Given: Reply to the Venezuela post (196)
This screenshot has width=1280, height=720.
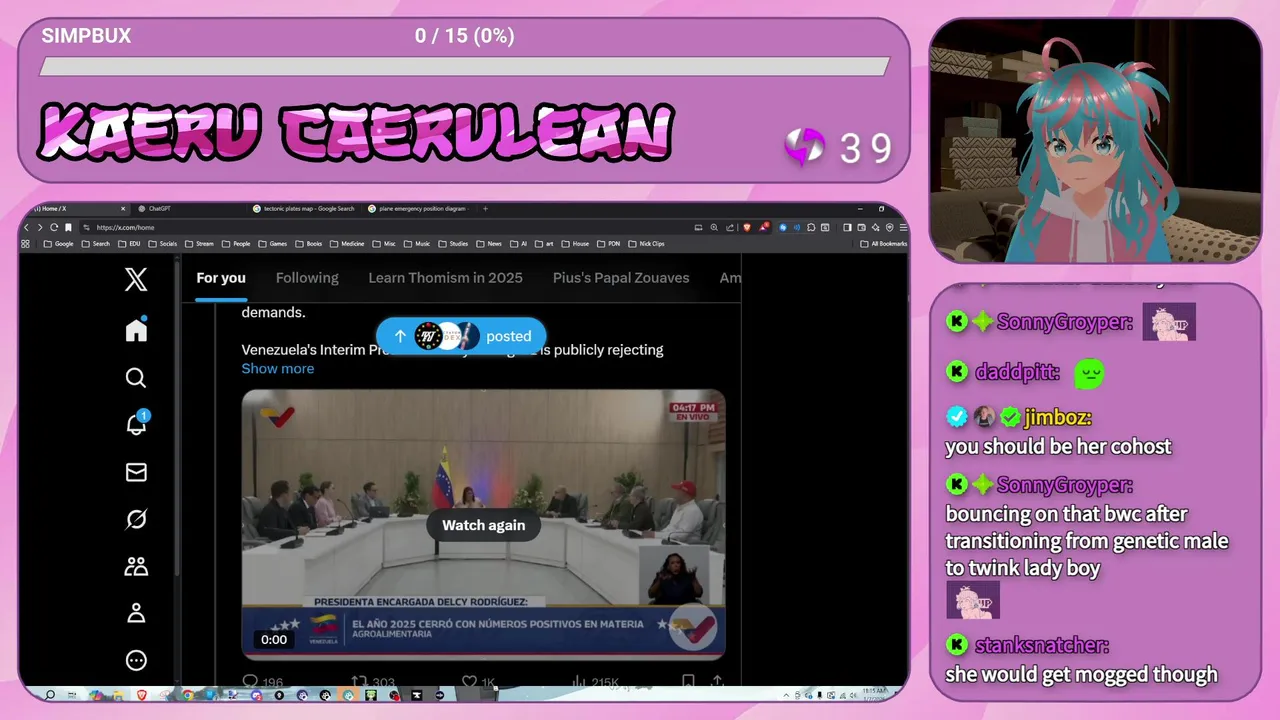Looking at the screenshot, I should click(x=262, y=682).
